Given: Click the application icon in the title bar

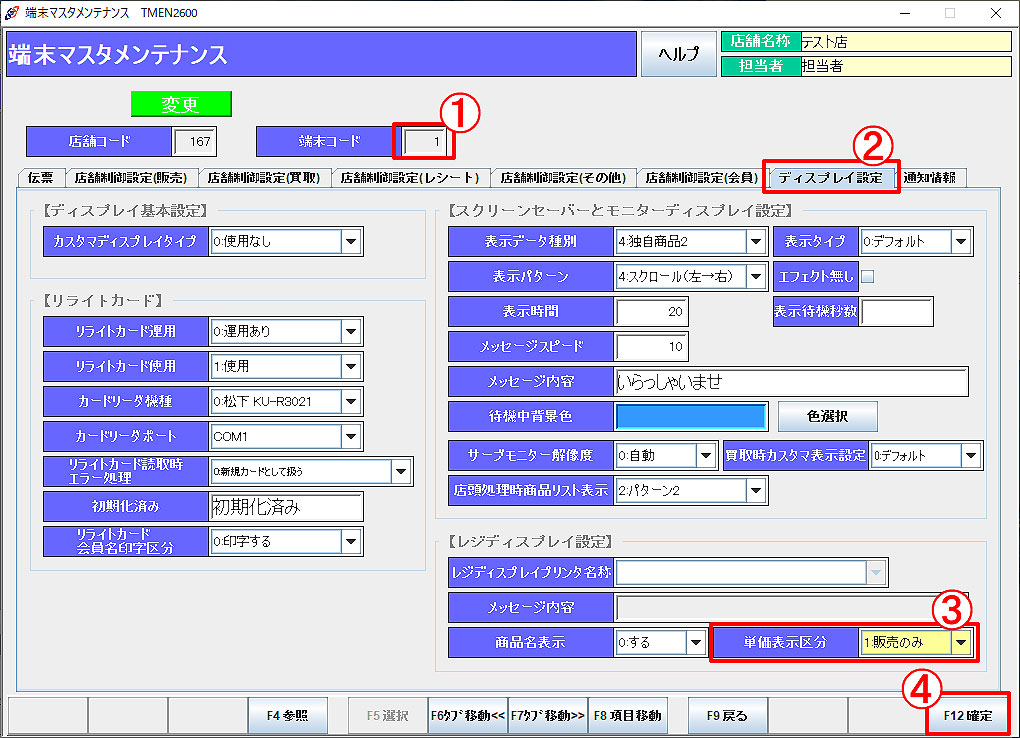Looking at the screenshot, I should (x=10, y=12).
